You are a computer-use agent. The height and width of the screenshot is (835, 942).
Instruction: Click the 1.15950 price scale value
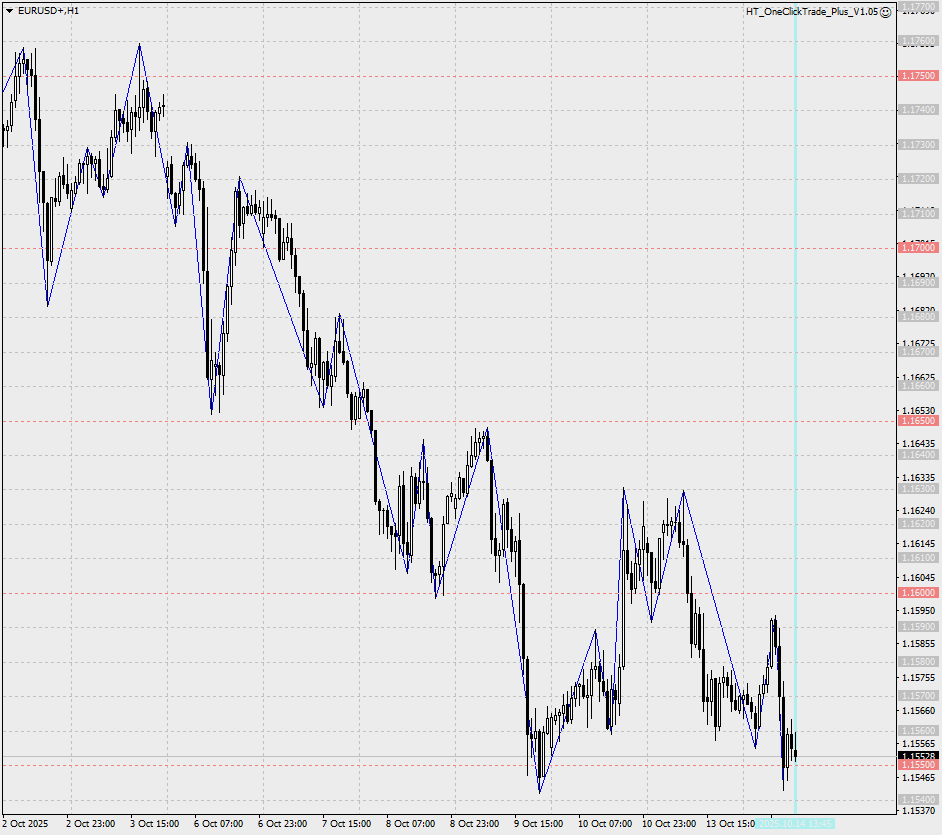[919, 610]
